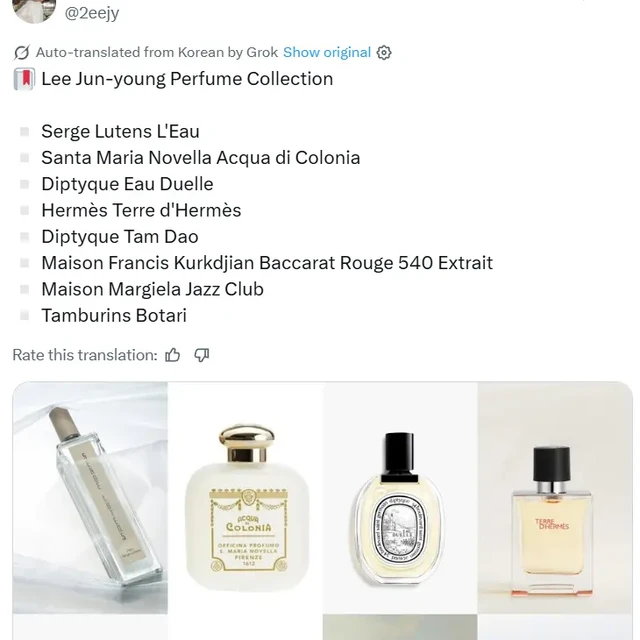Open the Serge Lutens L'Eau bottle photo
Screen dimensions: 640x640
pyautogui.click(x=90, y=498)
